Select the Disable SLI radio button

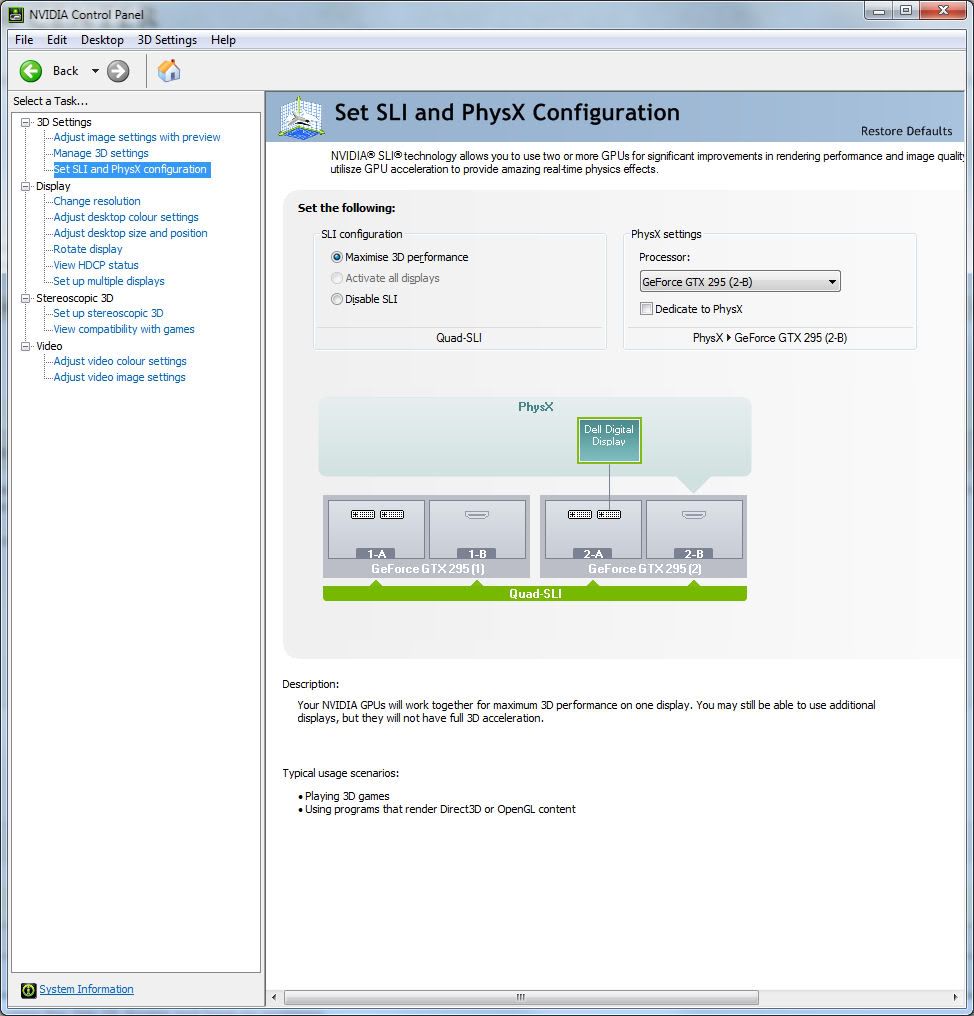coord(337,299)
